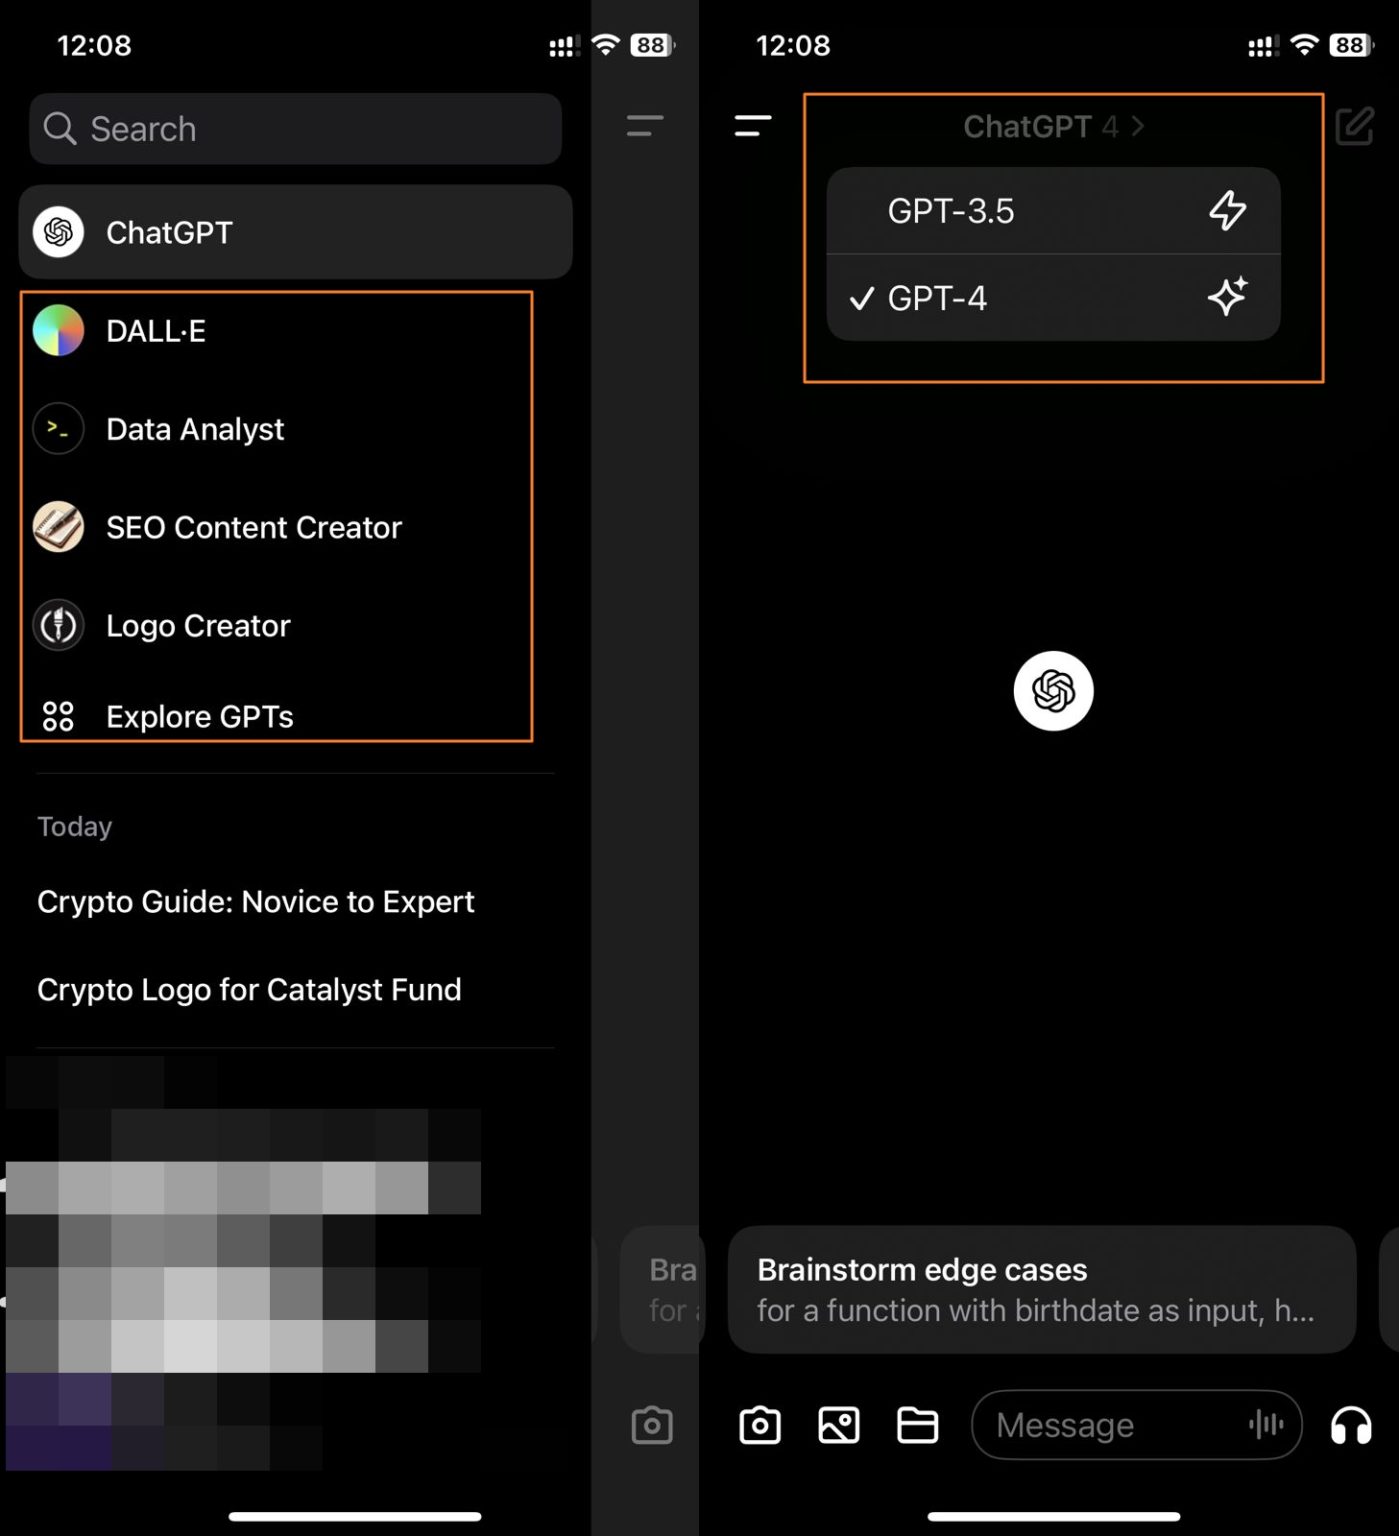Screen dimensions: 1399x1536
Task: Open the Crypto Guide: Novice to Expert chat
Action: point(256,901)
